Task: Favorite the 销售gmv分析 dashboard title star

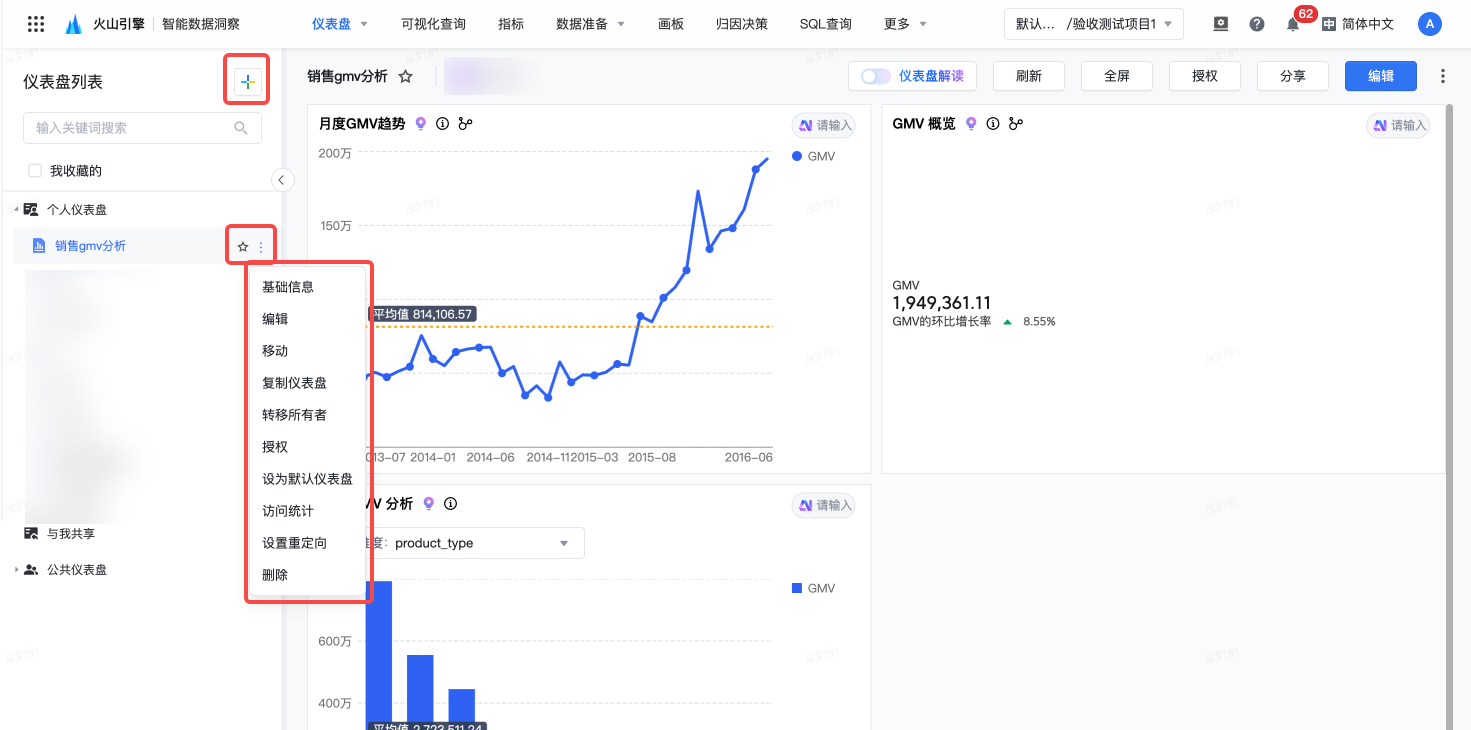Action: (405, 76)
